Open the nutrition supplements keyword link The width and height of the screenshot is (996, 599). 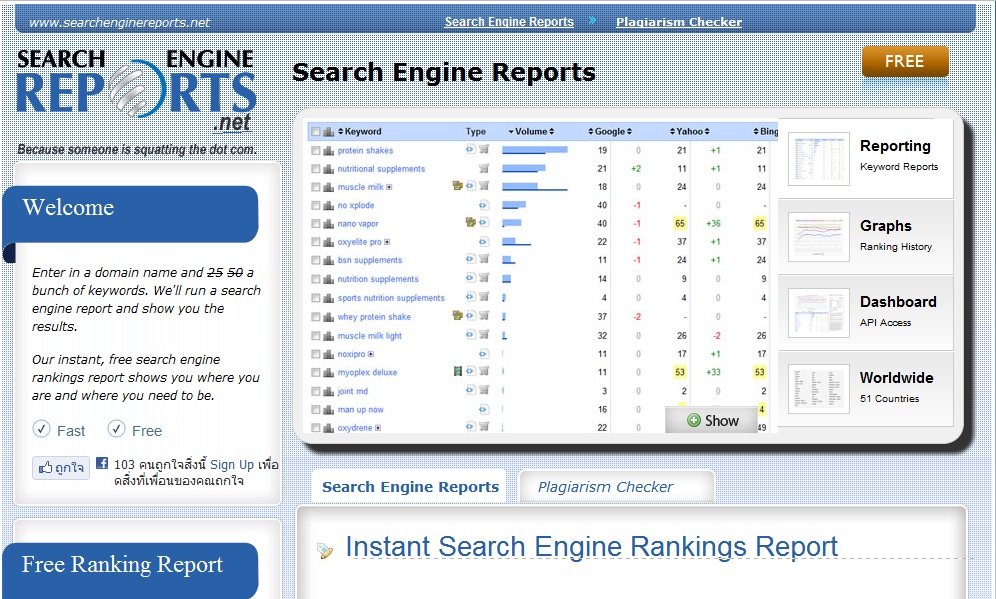click(x=378, y=279)
